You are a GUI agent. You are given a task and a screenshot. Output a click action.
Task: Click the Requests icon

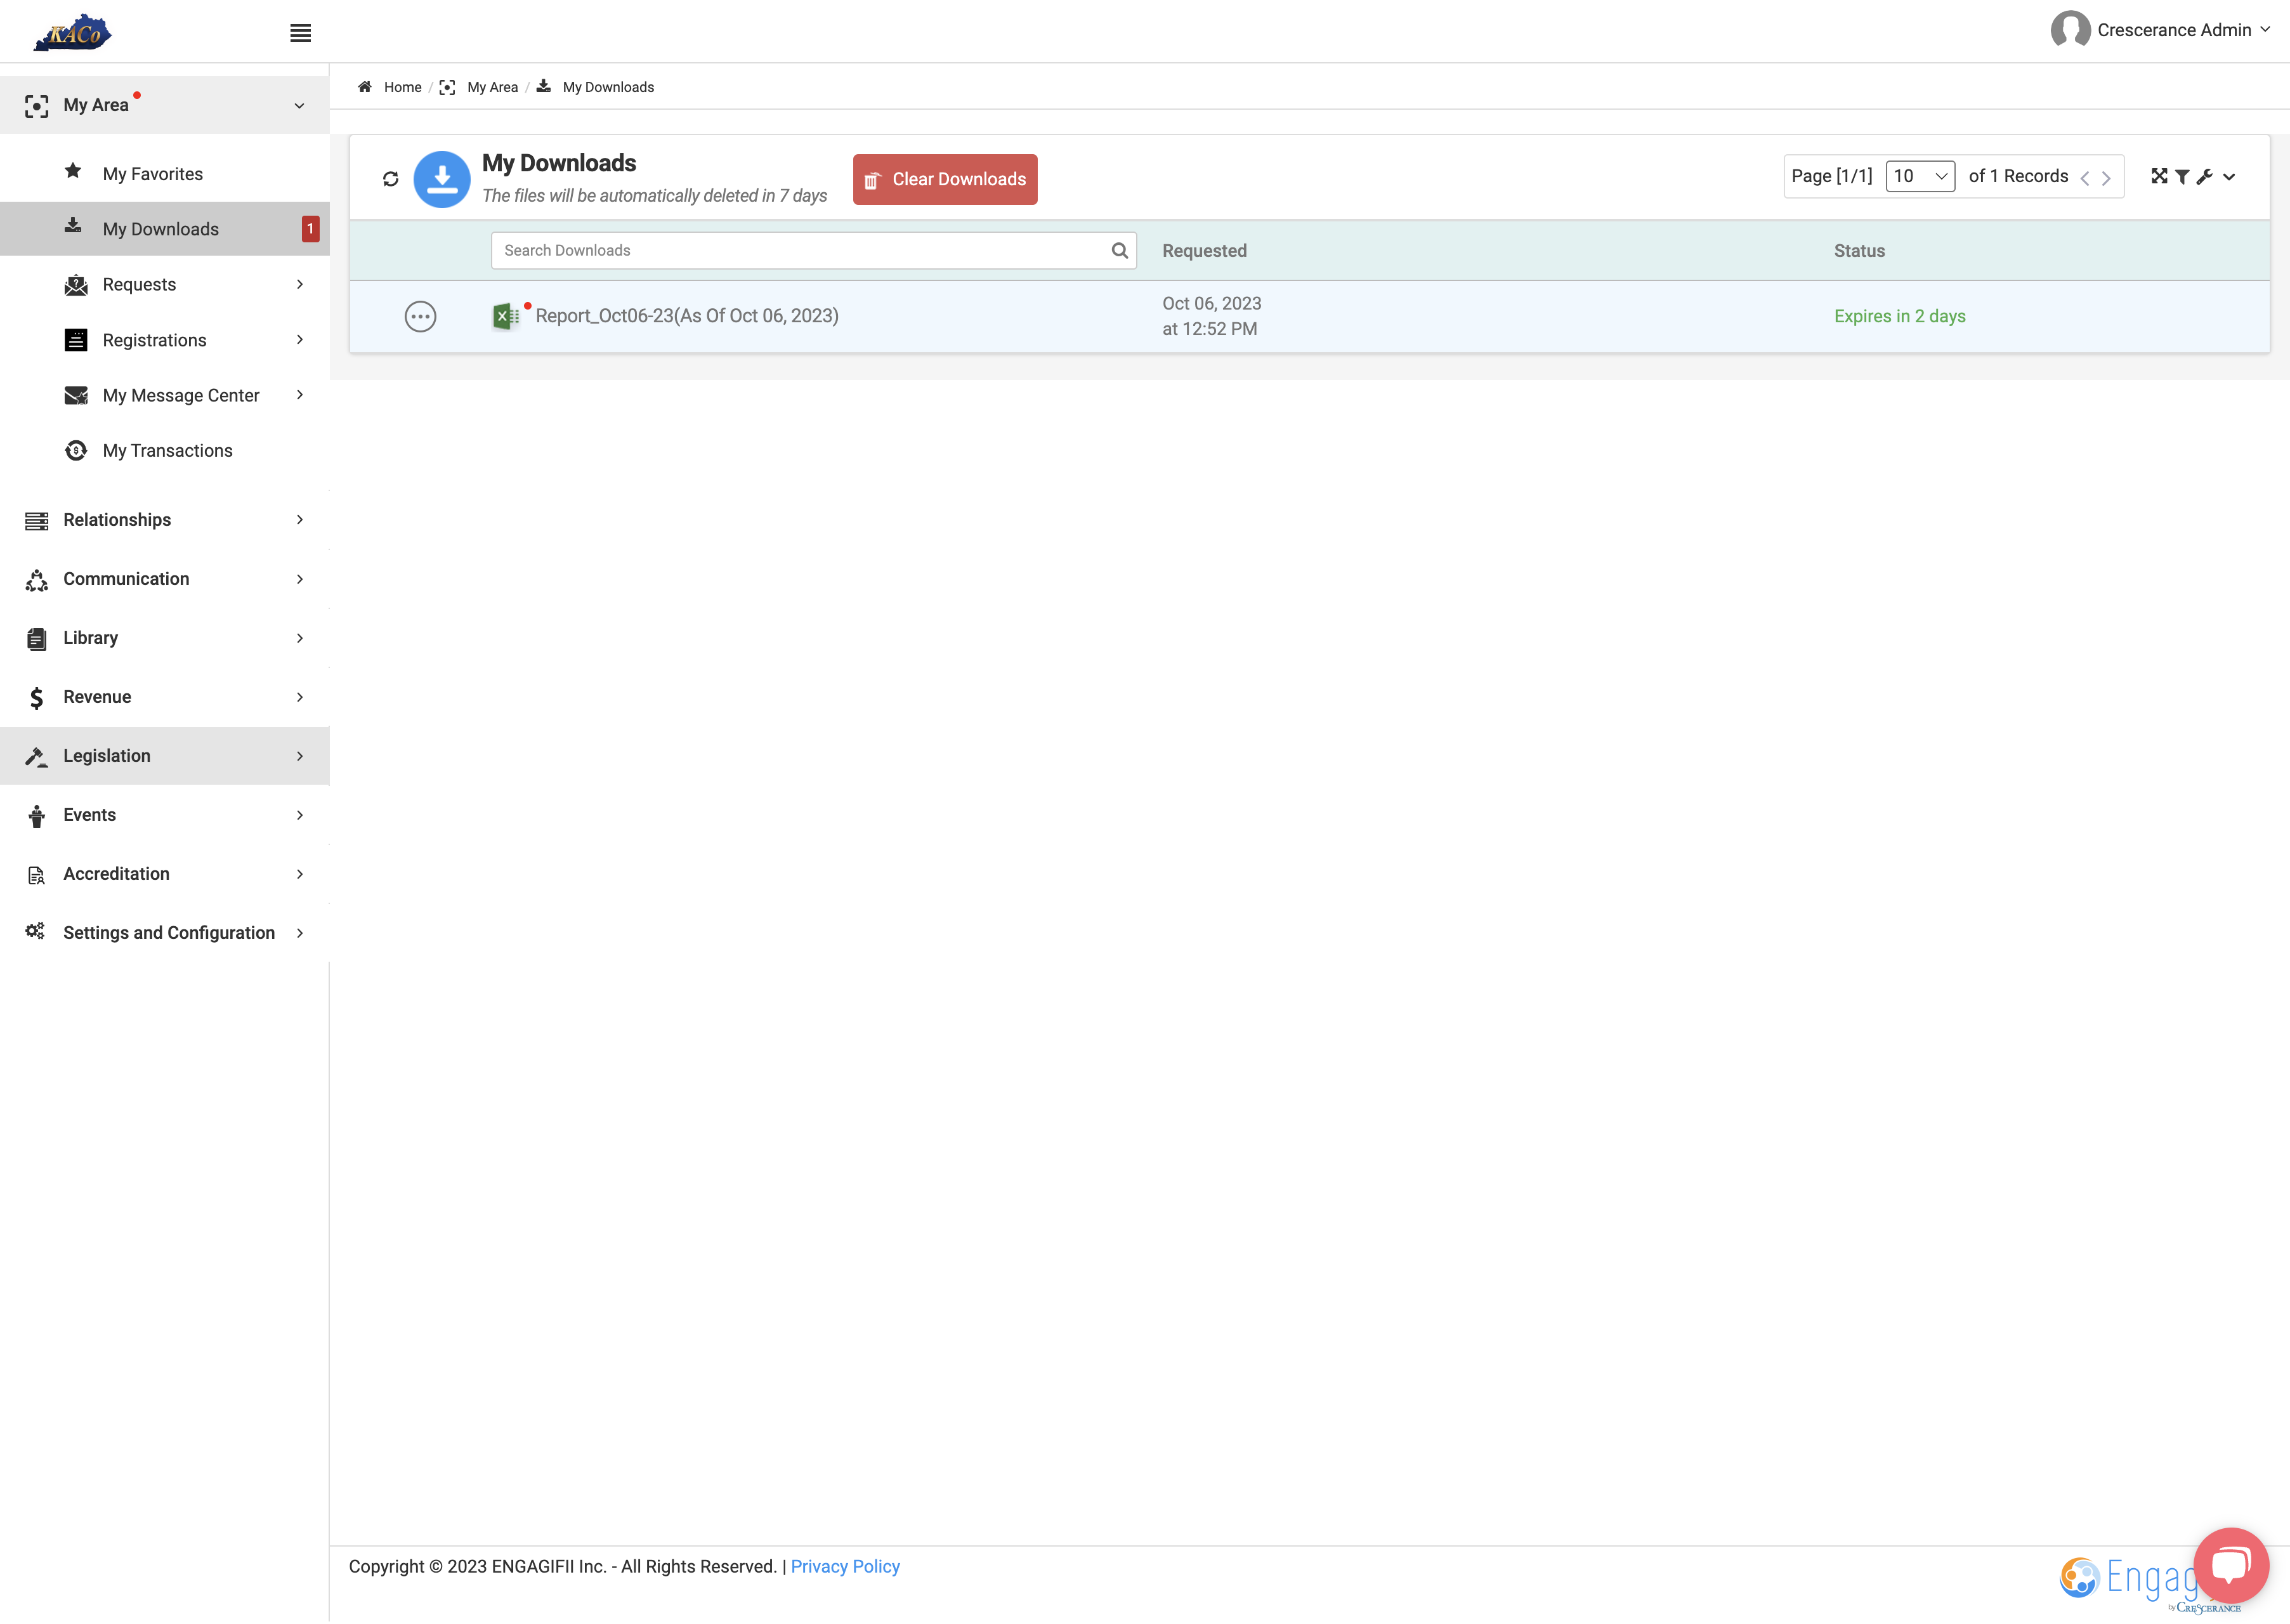click(x=76, y=285)
